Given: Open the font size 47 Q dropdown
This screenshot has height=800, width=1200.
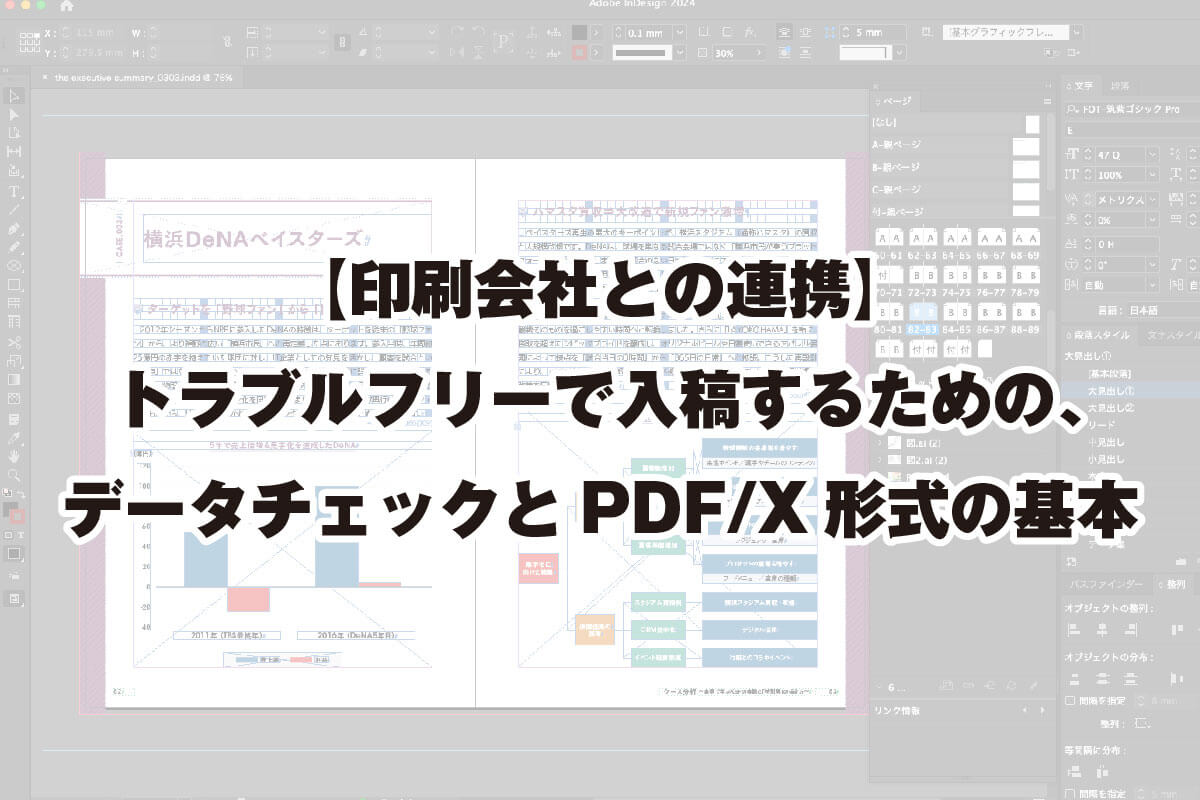Looking at the screenshot, I should [1152, 154].
